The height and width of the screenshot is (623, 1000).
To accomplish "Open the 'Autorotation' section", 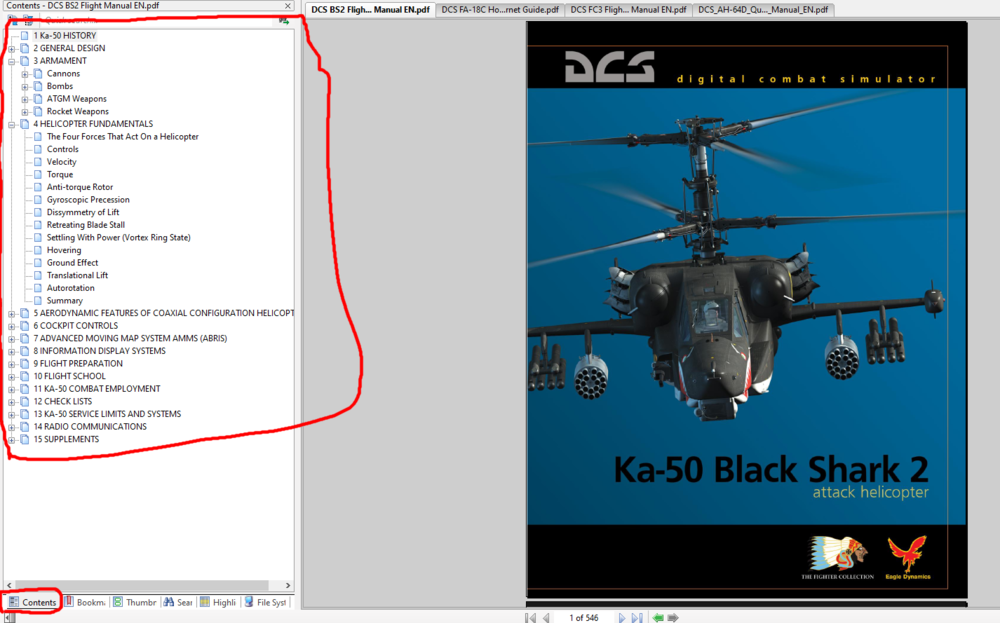I will [x=70, y=288].
